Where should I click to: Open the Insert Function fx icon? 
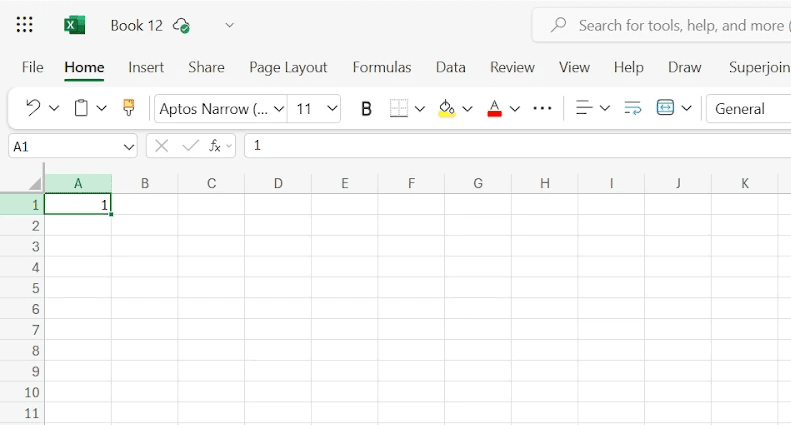tap(215, 146)
